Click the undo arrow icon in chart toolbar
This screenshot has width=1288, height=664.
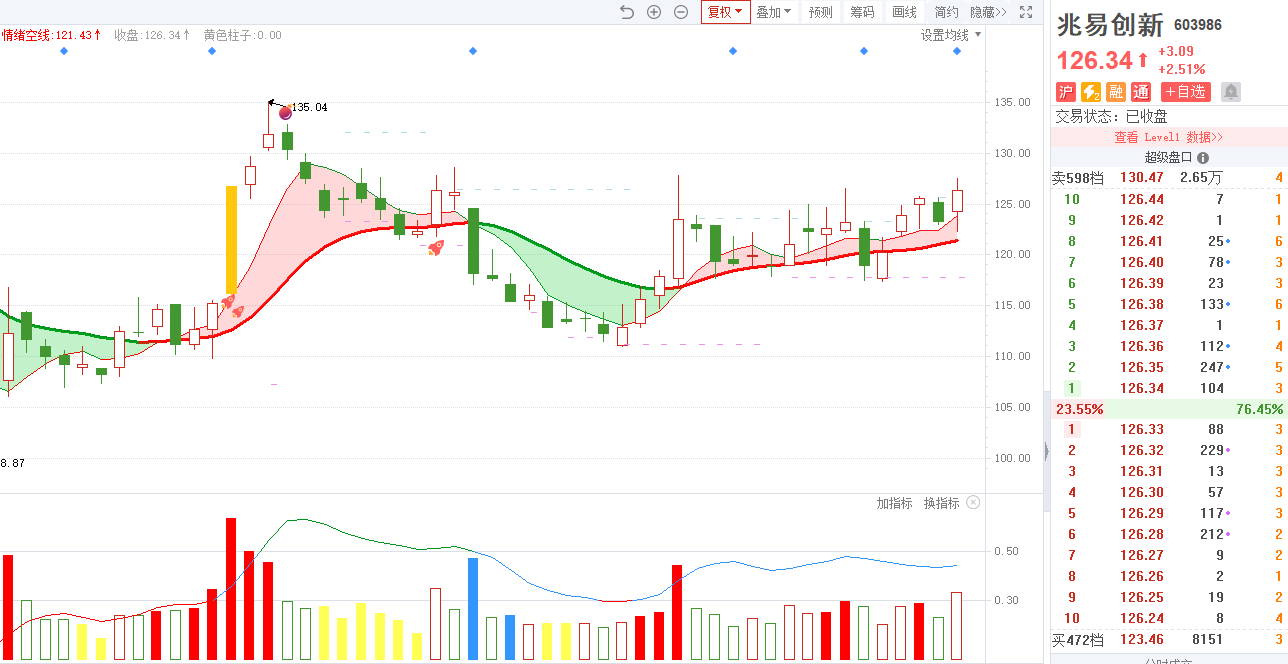click(627, 12)
